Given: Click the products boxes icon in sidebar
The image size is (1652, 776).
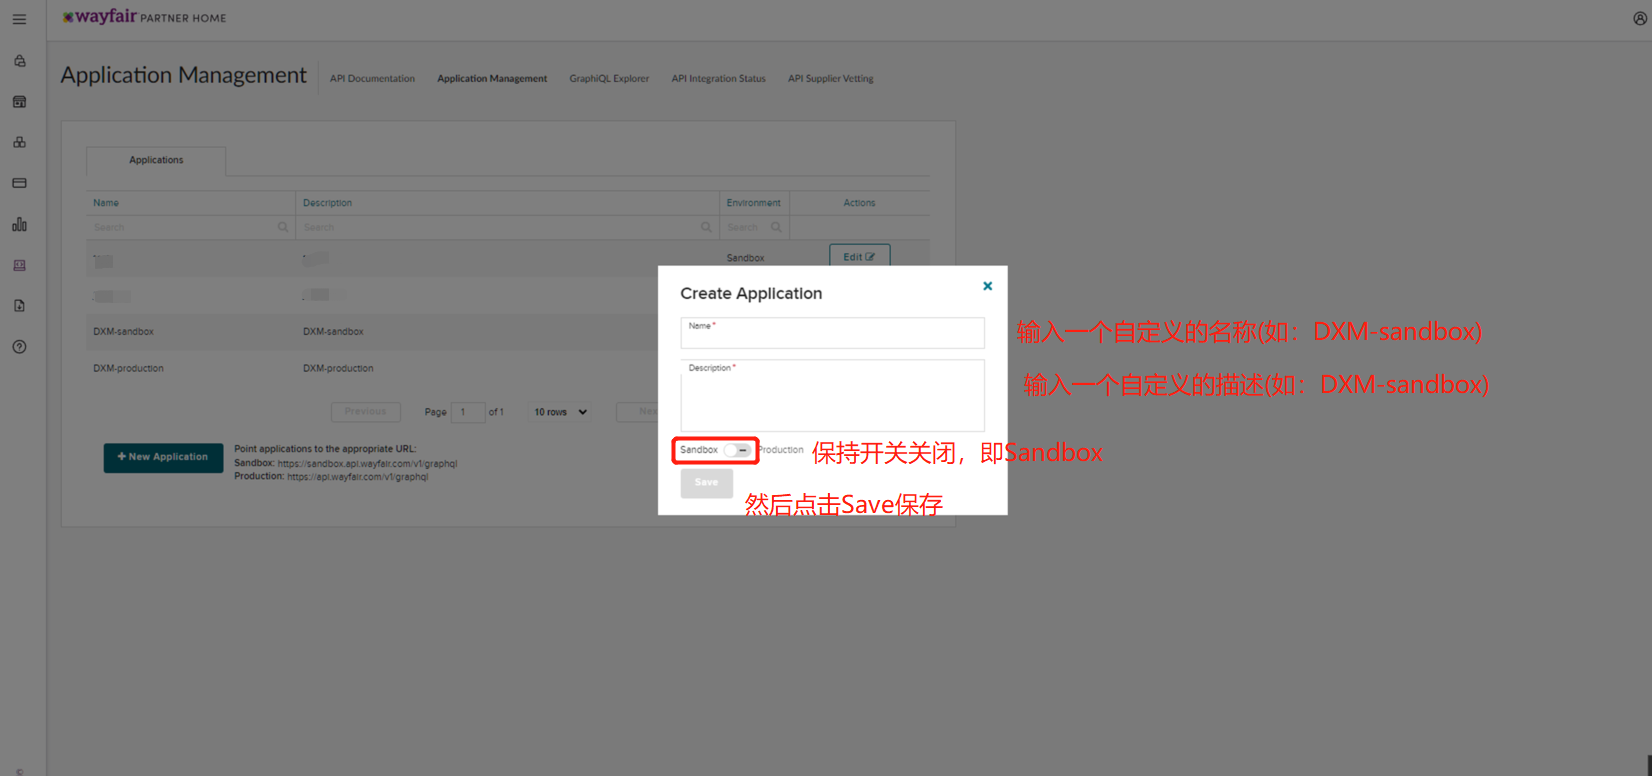Looking at the screenshot, I should pos(19,142).
